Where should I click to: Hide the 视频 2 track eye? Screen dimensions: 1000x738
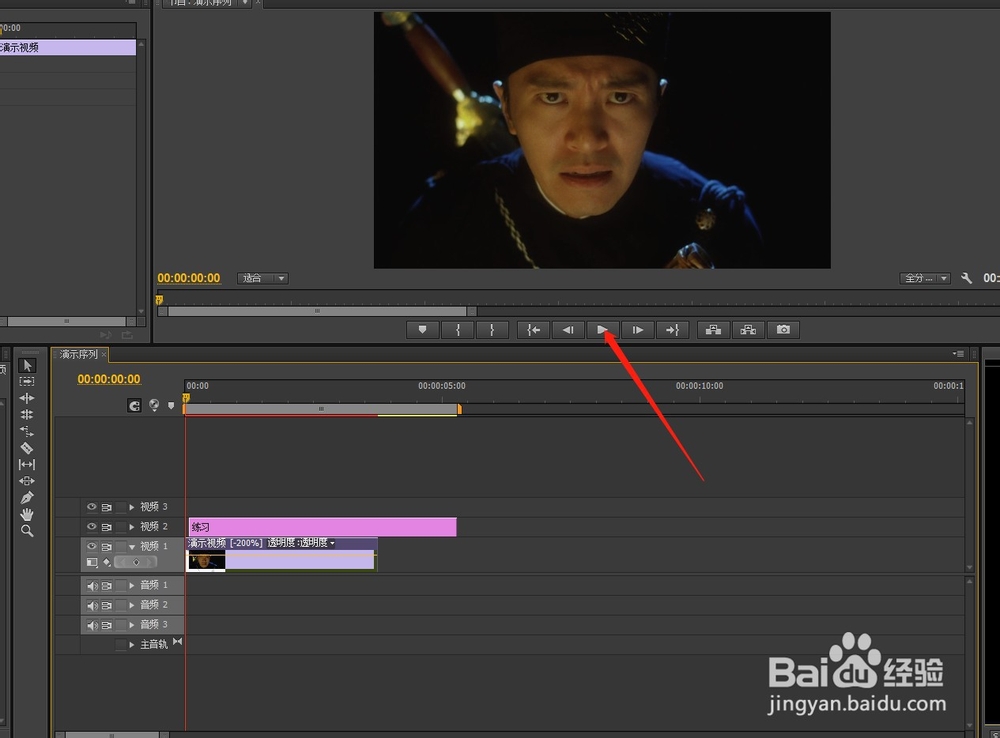(91, 526)
